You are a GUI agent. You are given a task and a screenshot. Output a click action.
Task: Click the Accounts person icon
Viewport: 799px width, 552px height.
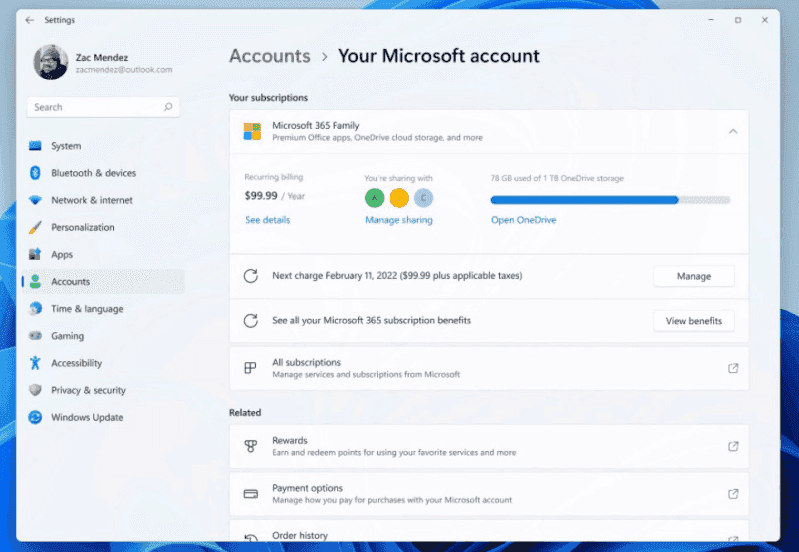(x=35, y=281)
